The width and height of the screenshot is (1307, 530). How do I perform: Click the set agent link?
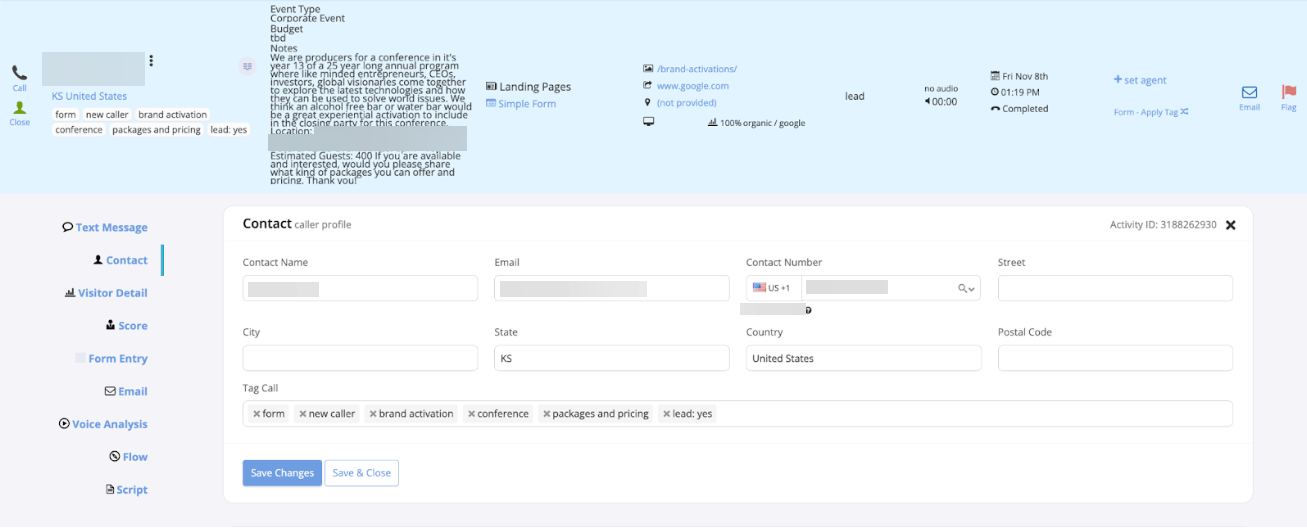point(1145,80)
